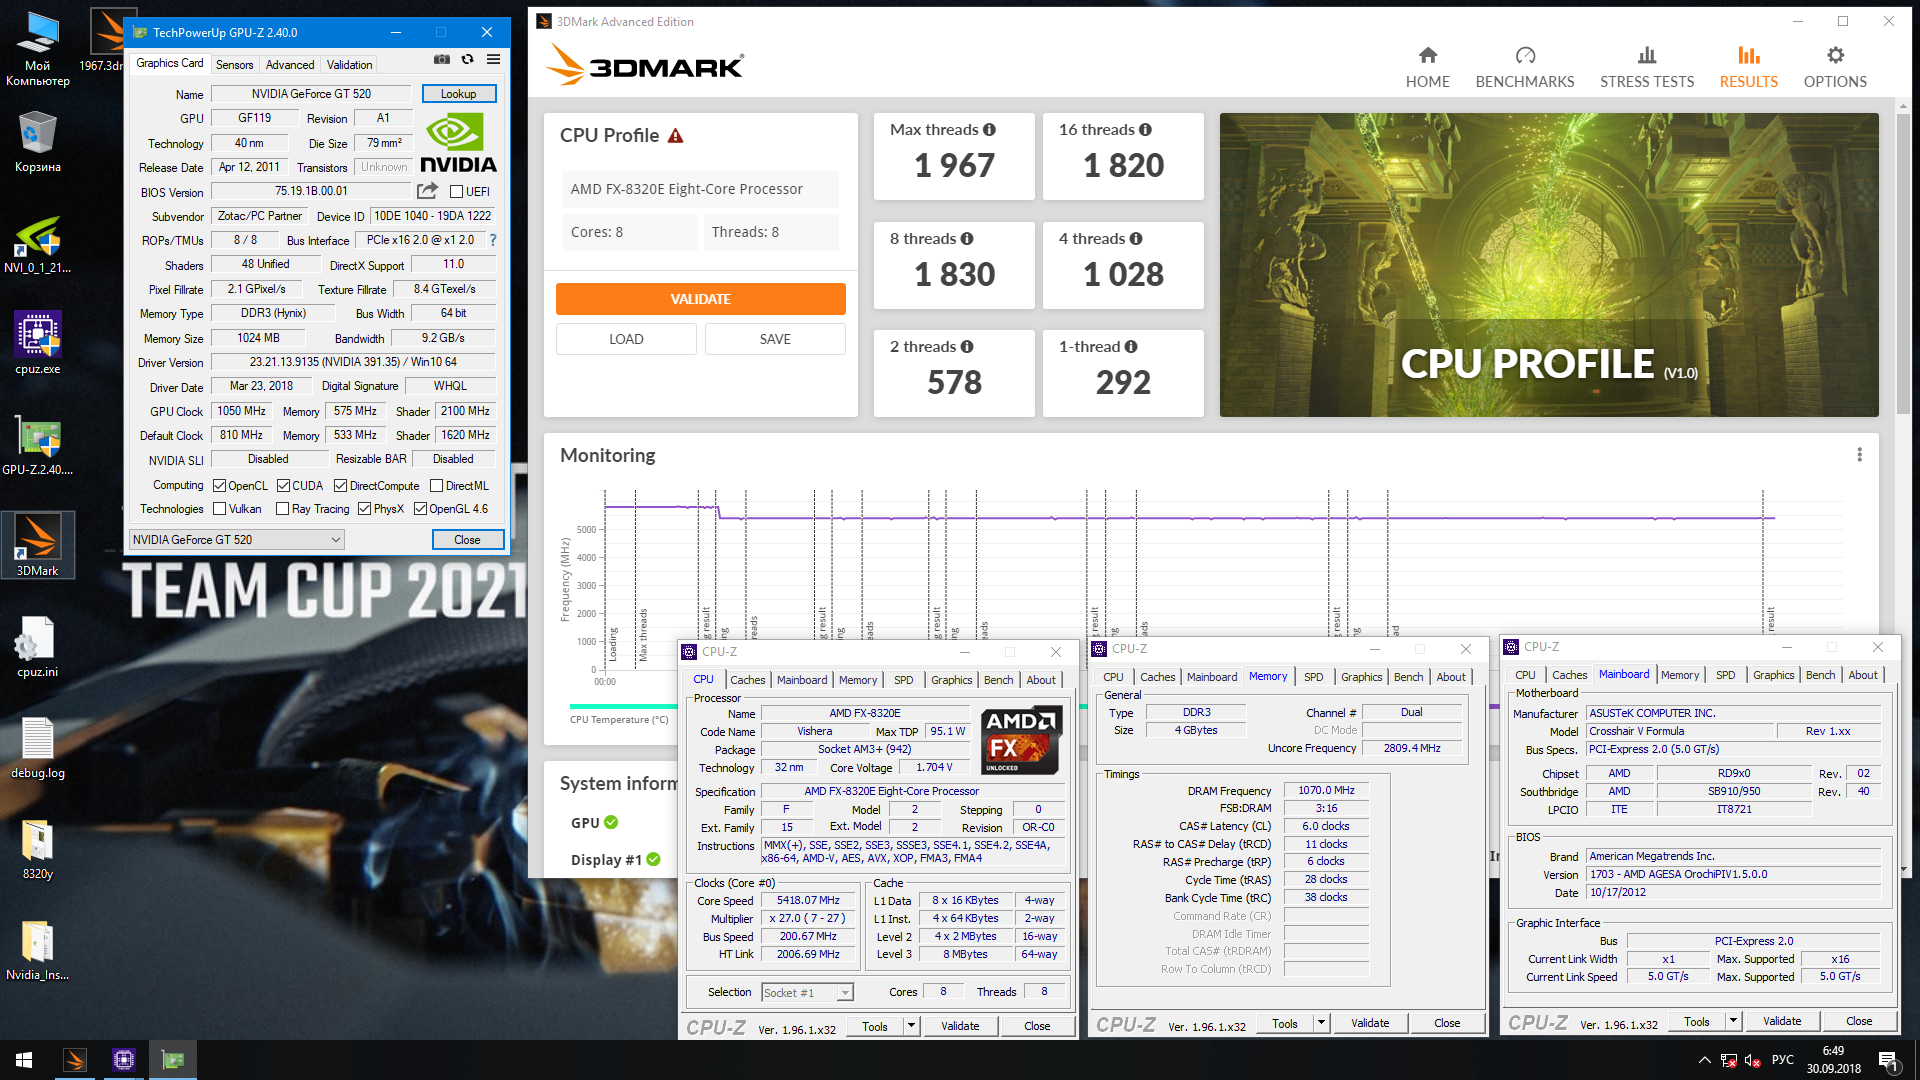The width and height of the screenshot is (1920, 1080).
Task: Toggle the Vulkan checkbox
Action: (219, 509)
